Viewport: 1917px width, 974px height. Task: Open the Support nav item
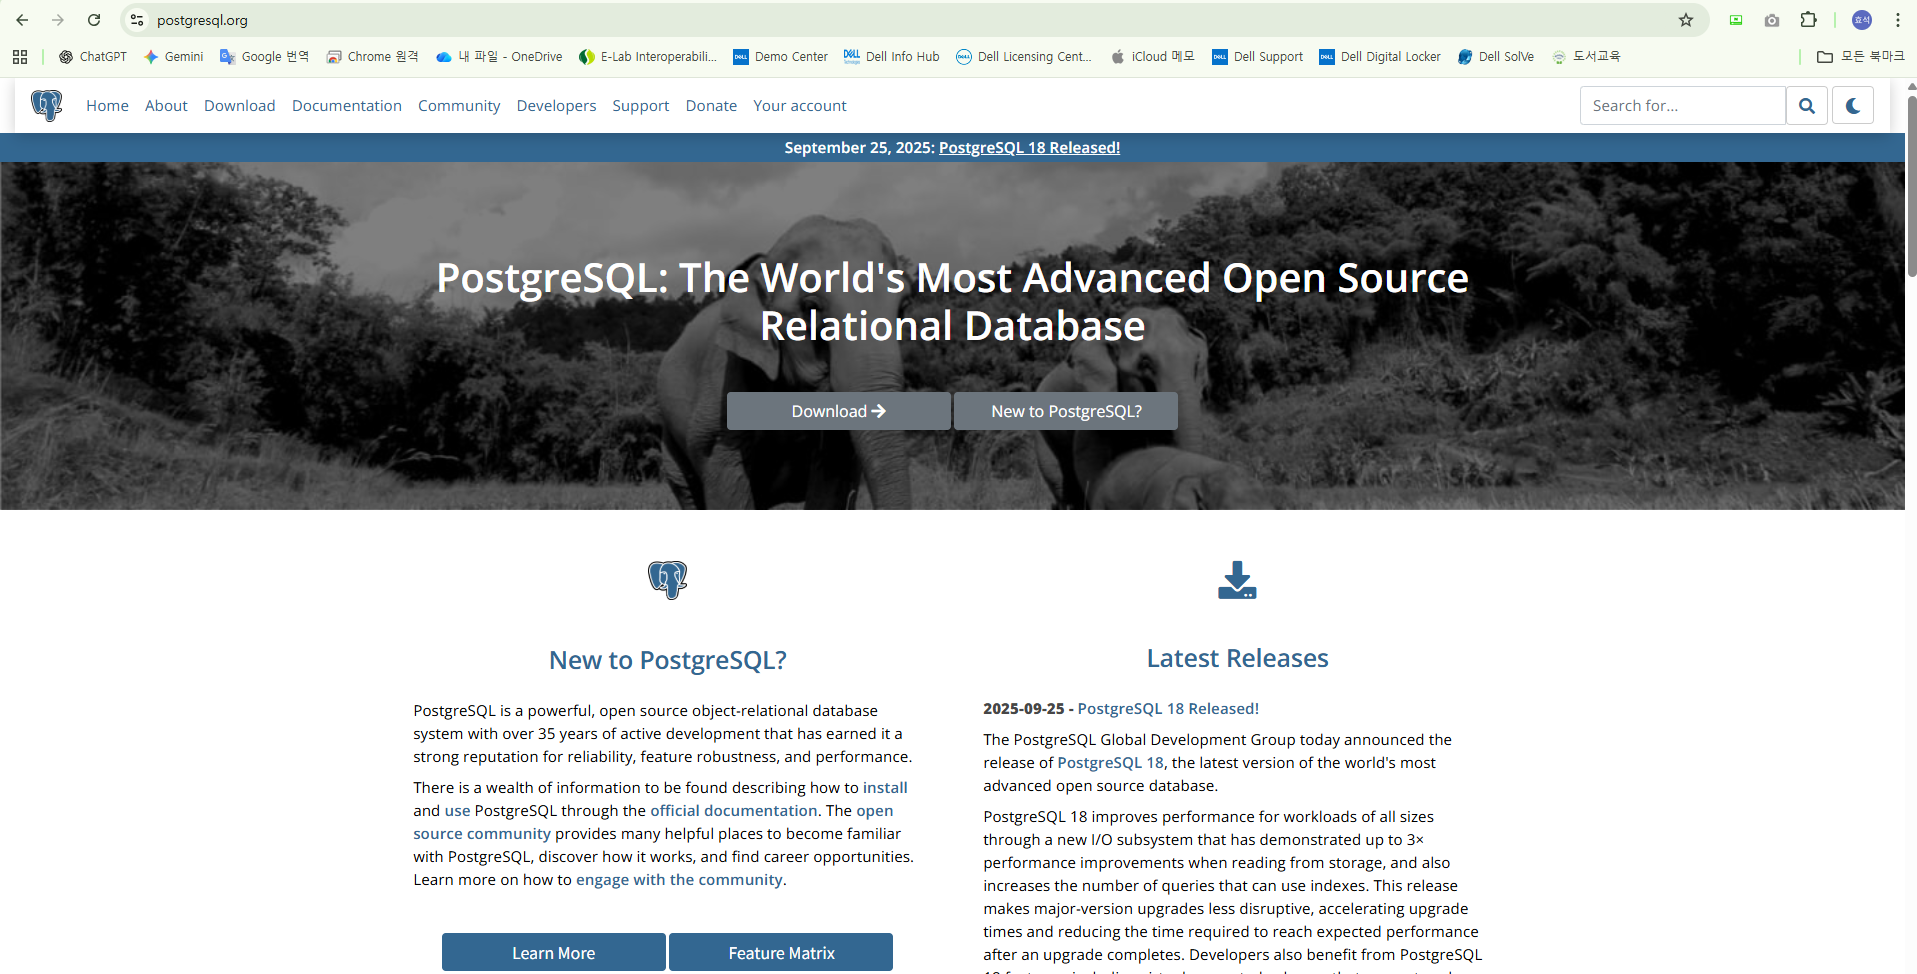point(641,106)
